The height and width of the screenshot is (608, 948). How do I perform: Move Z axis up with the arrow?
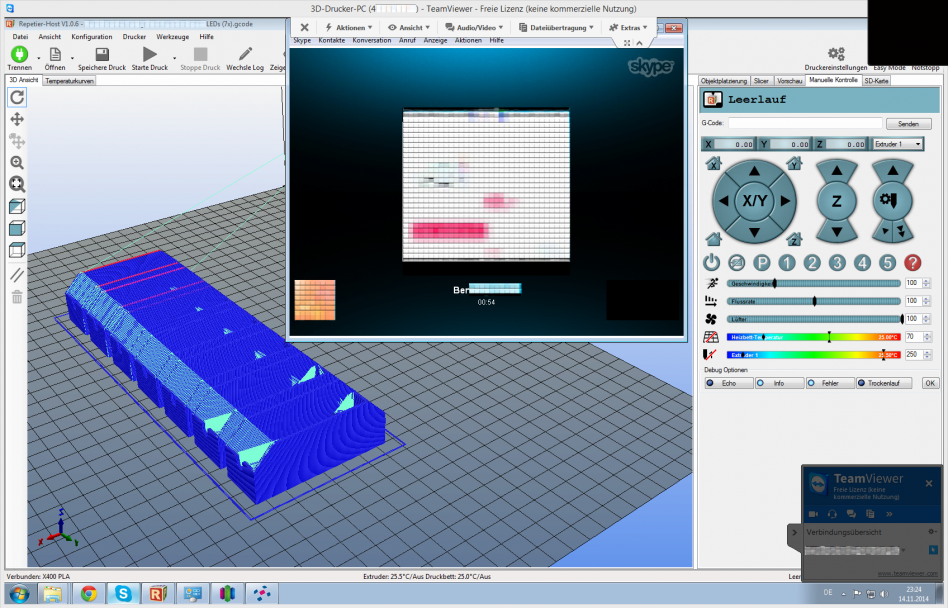pos(837,171)
